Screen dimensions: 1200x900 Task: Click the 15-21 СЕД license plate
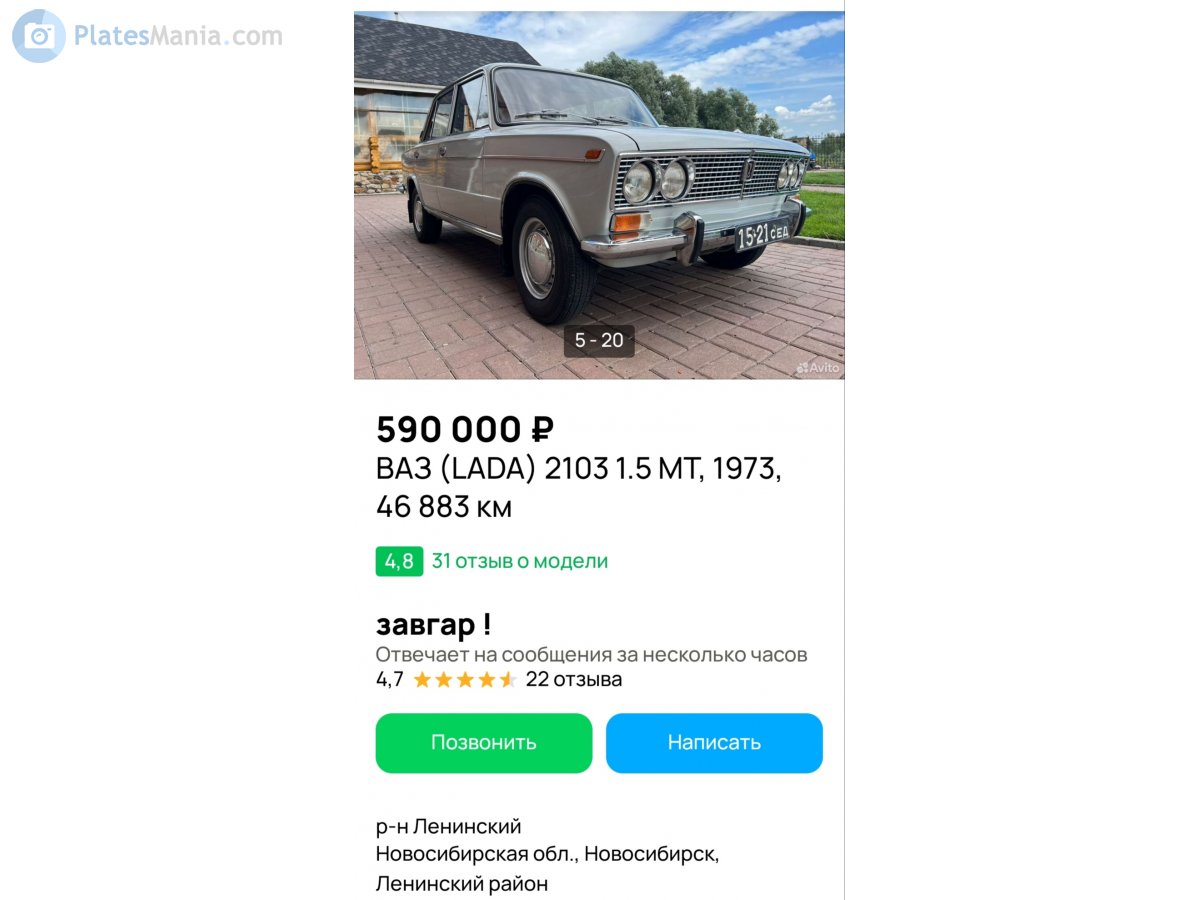pyautogui.click(x=763, y=235)
